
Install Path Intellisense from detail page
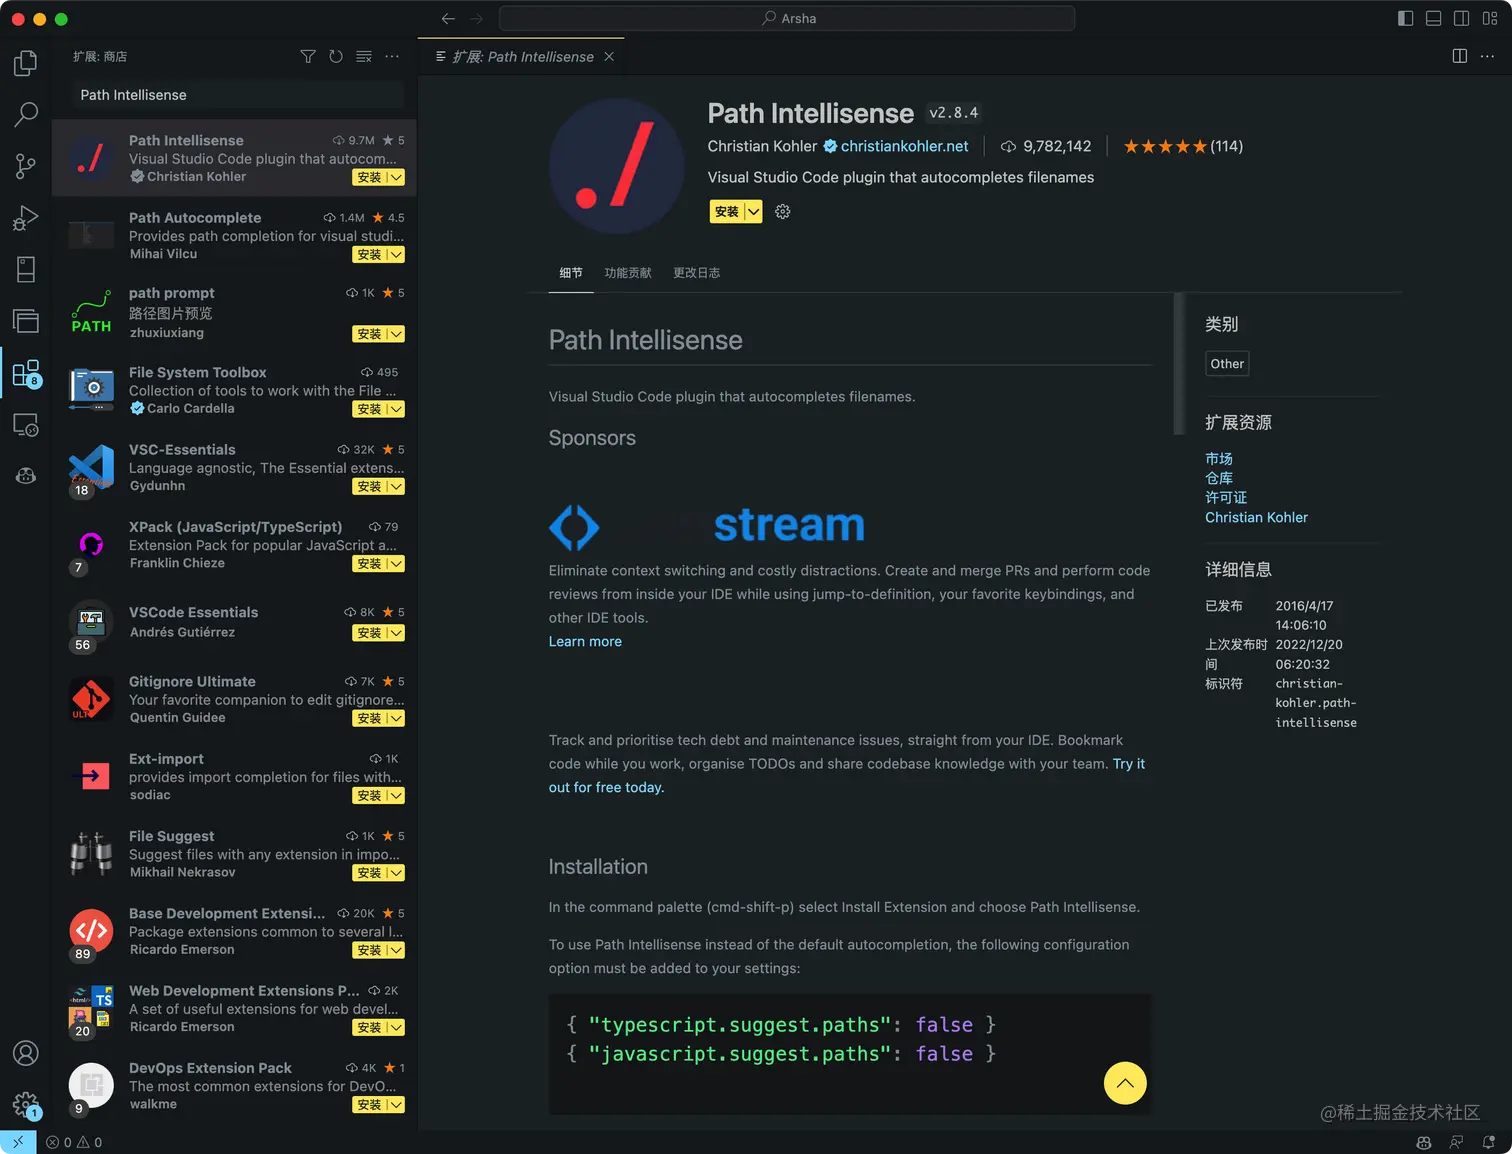coord(727,212)
